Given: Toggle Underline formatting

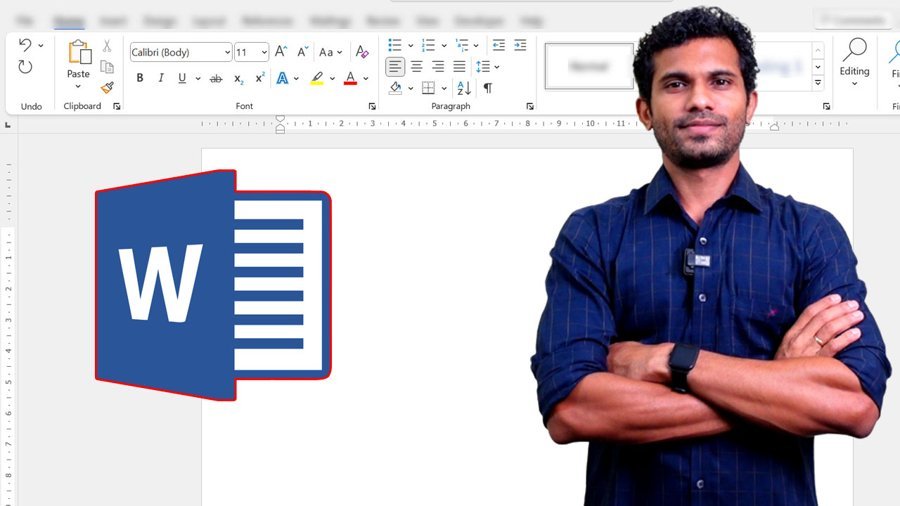Looking at the screenshot, I should [x=182, y=78].
